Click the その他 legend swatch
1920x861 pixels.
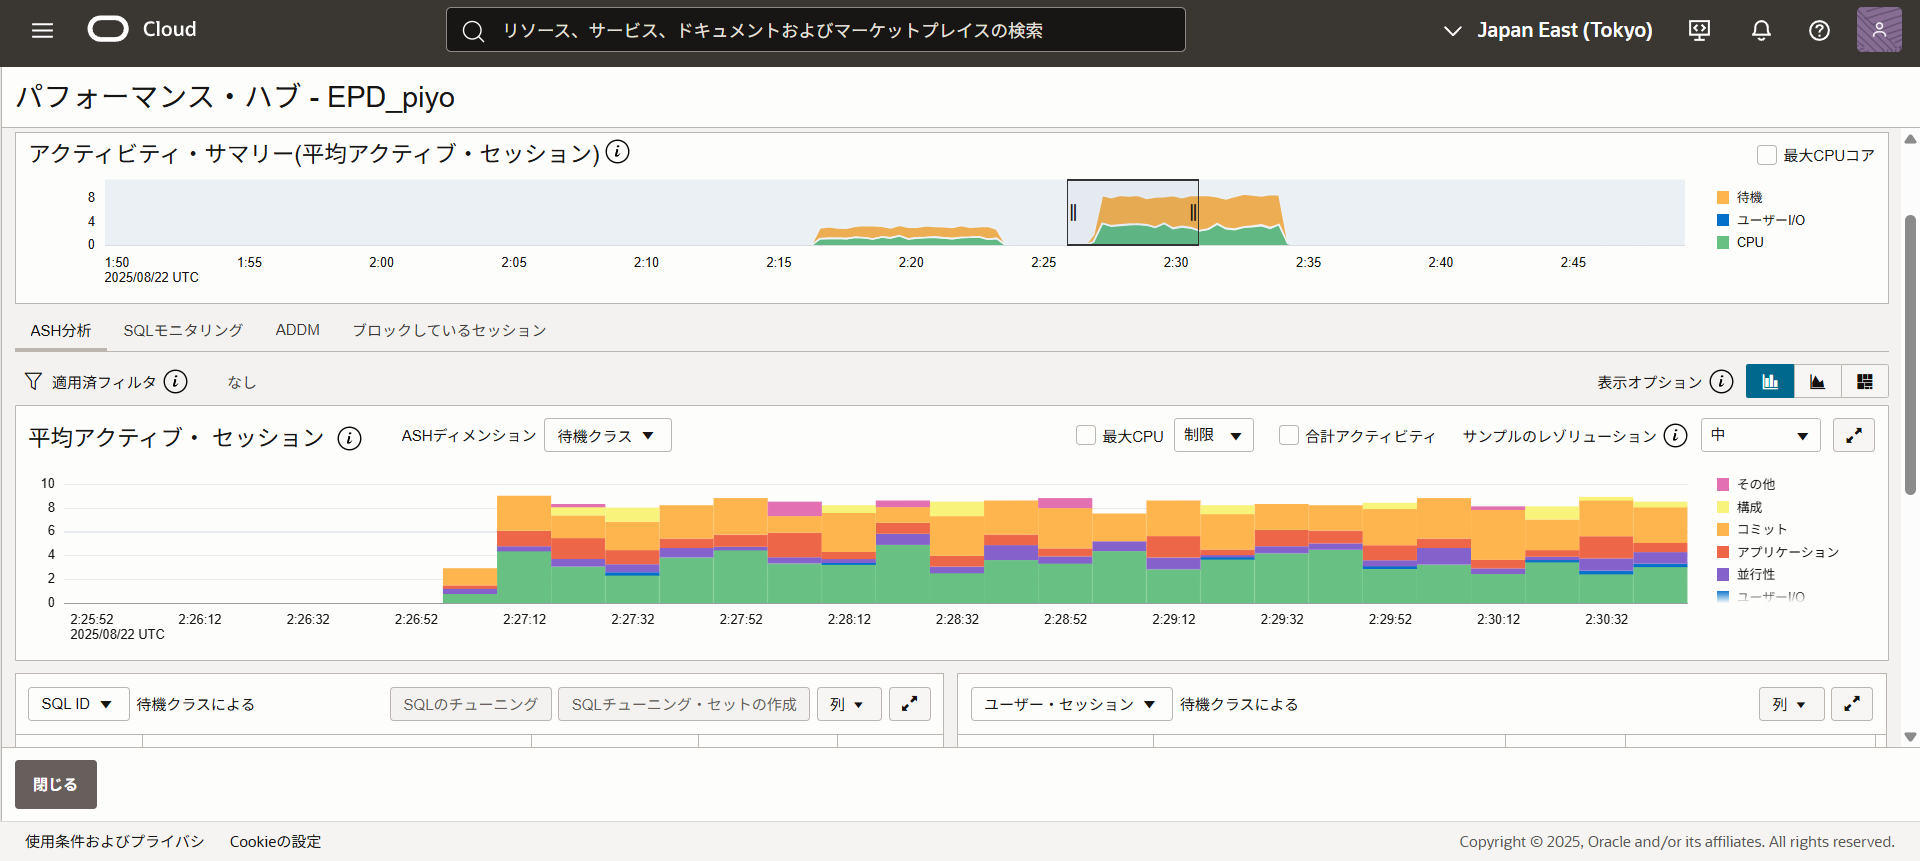pos(1723,484)
